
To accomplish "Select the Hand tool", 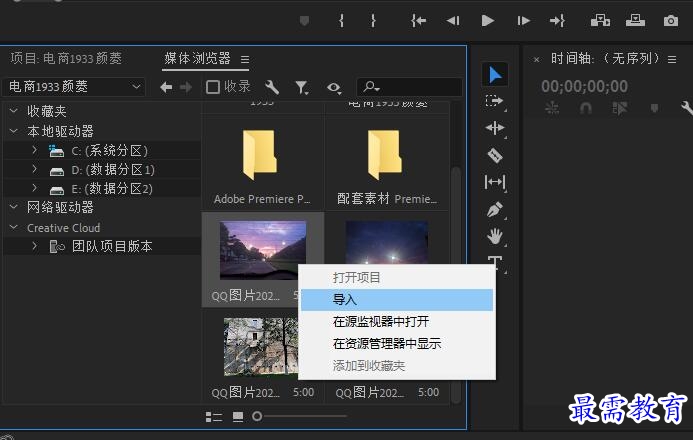I will point(495,236).
